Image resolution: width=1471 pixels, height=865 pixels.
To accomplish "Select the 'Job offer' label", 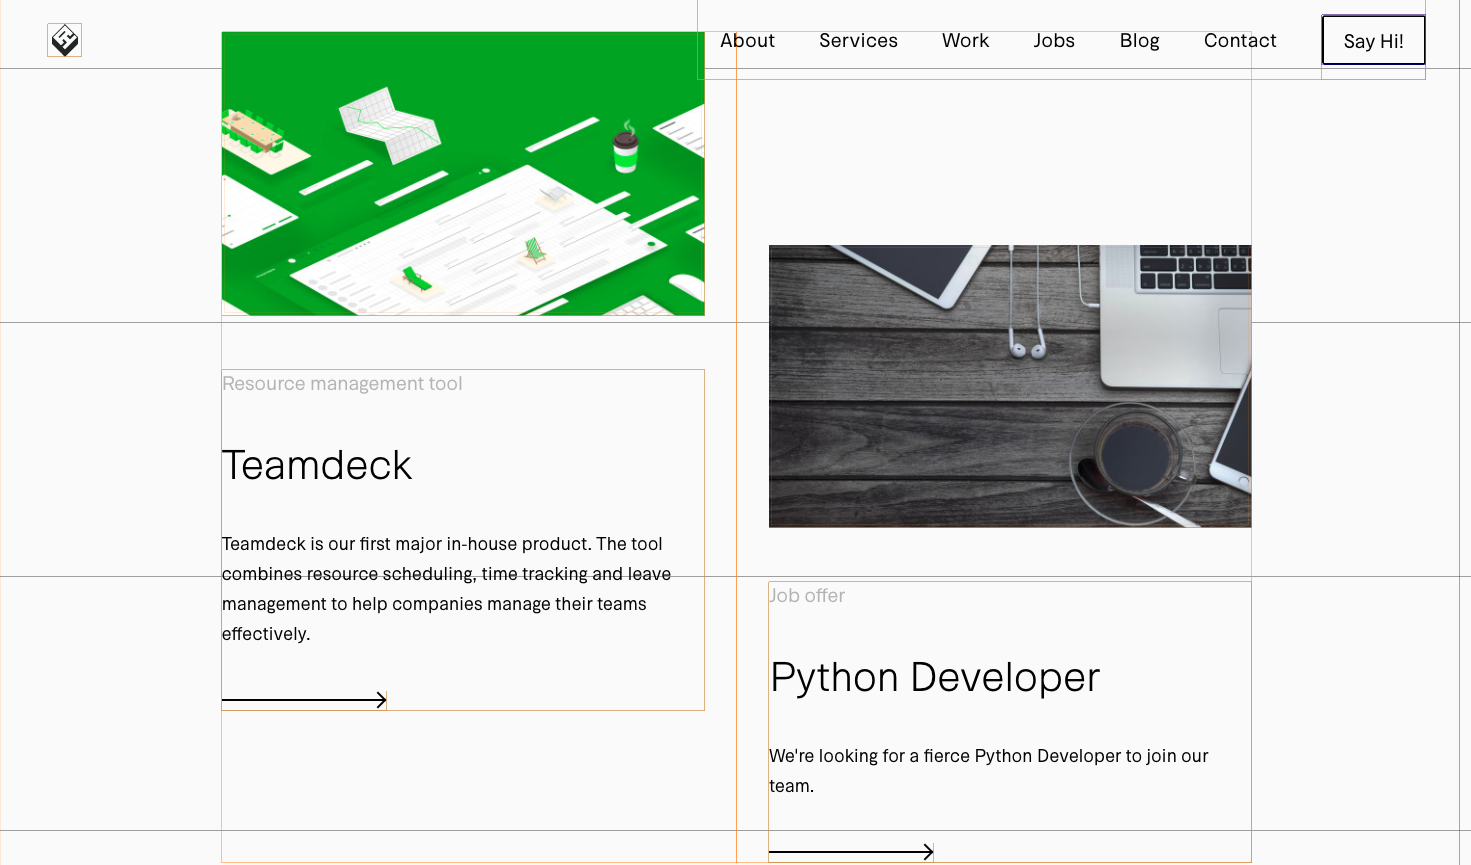I will 807,596.
